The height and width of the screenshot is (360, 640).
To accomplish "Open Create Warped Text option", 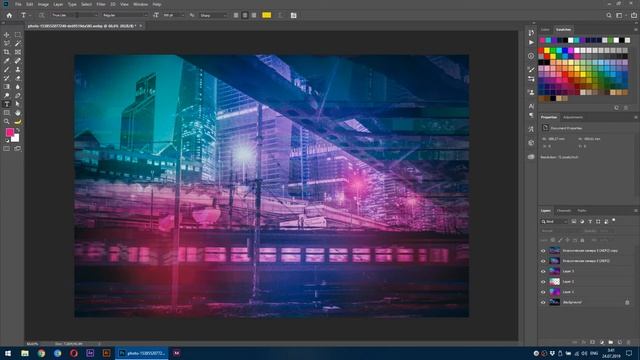I will [280, 15].
